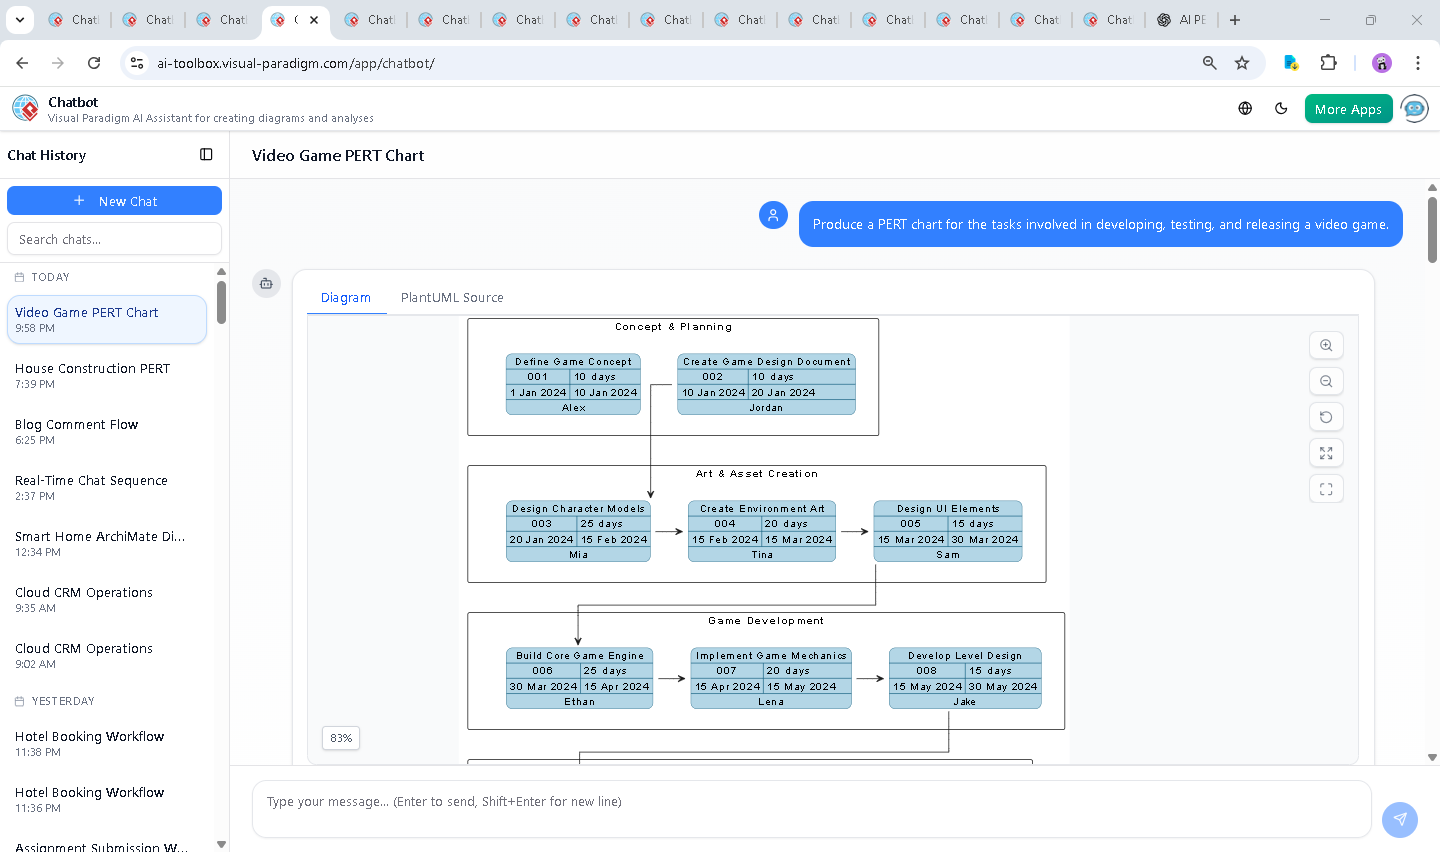Switch to the PlantUML Source tab
Viewport: 1440px width, 852px height.
click(452, 297)
